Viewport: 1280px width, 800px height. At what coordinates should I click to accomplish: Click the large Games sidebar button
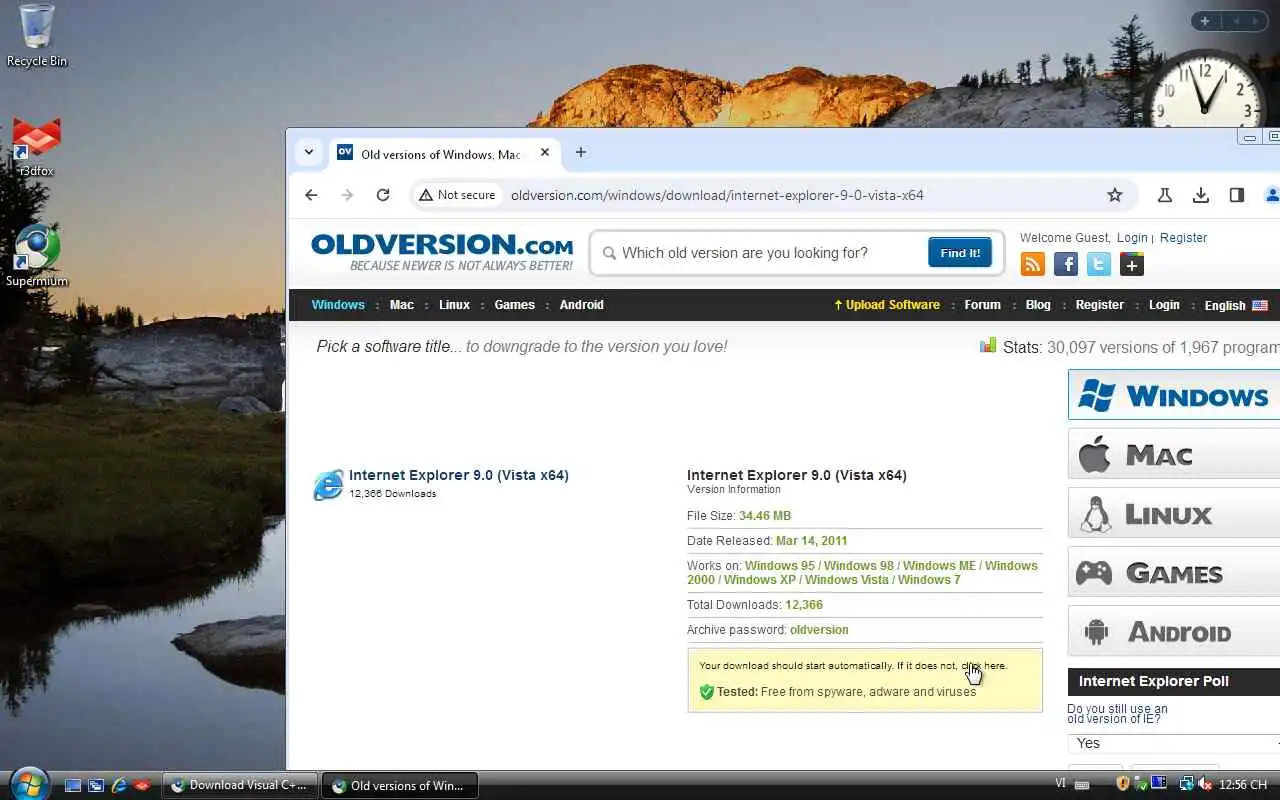click(x=1174, y=572)
